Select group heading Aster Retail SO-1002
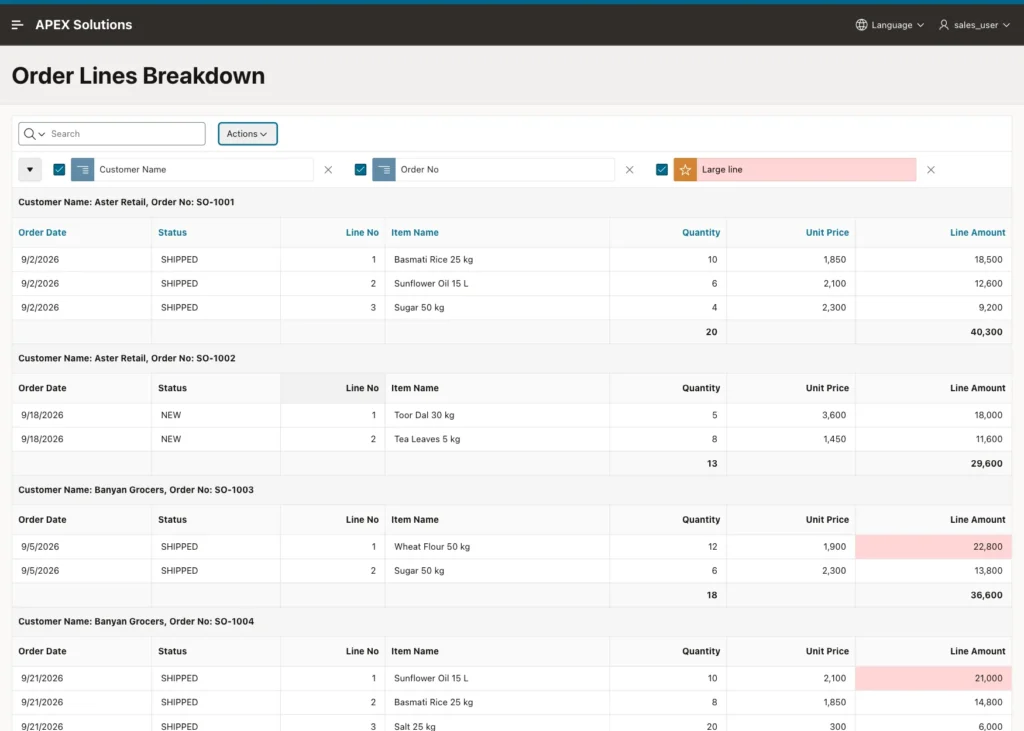 pos(127,359)
